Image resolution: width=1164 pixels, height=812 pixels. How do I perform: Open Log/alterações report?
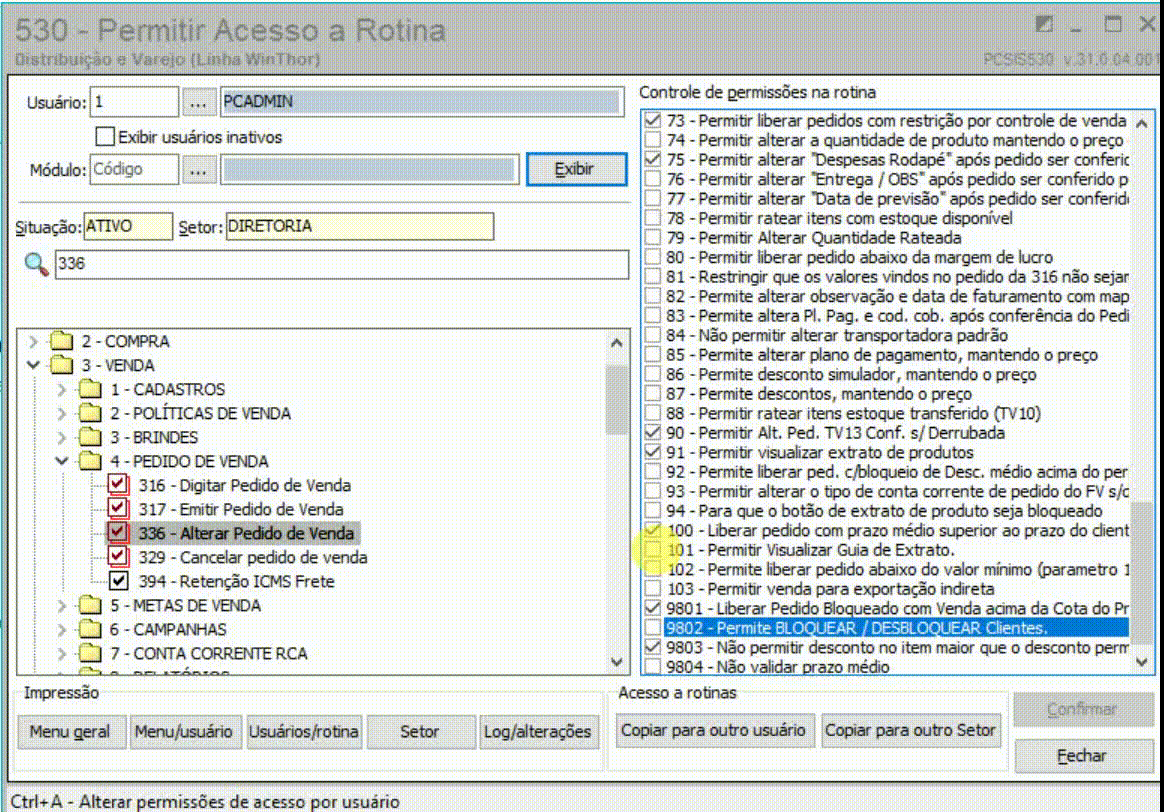pos(537,731)
